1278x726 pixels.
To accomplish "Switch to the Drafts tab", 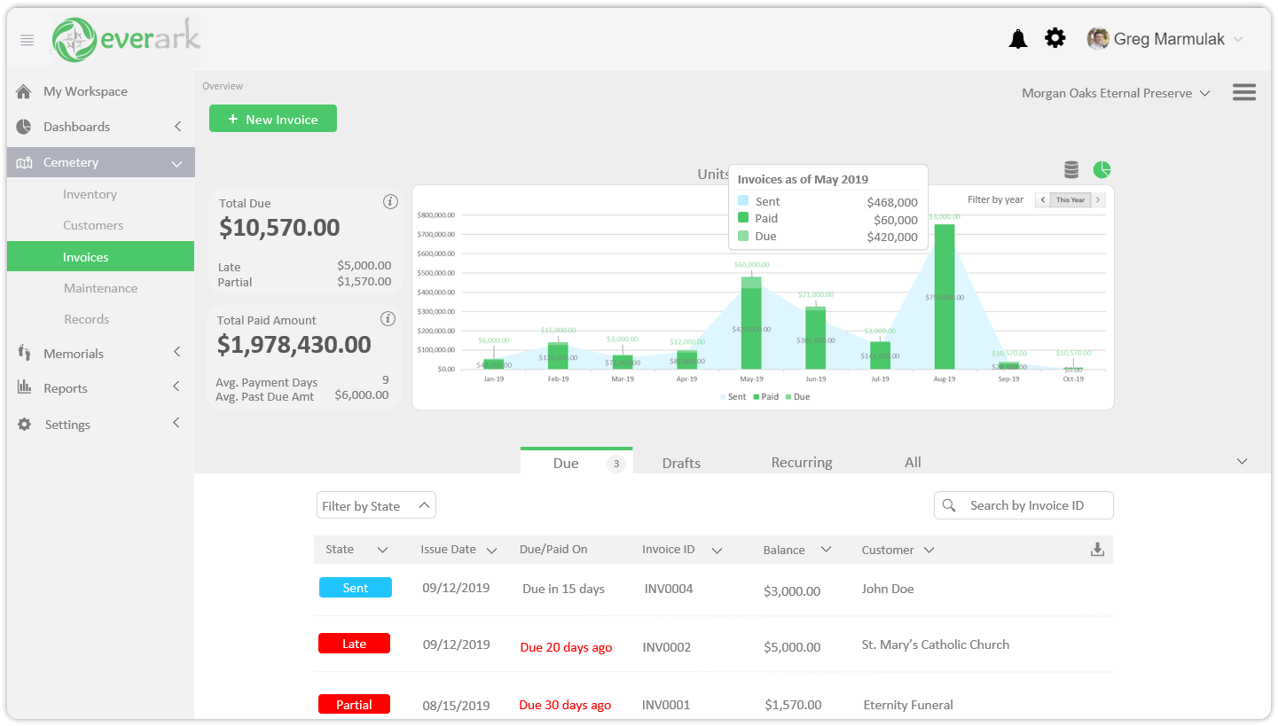I will tap(681, 463).
